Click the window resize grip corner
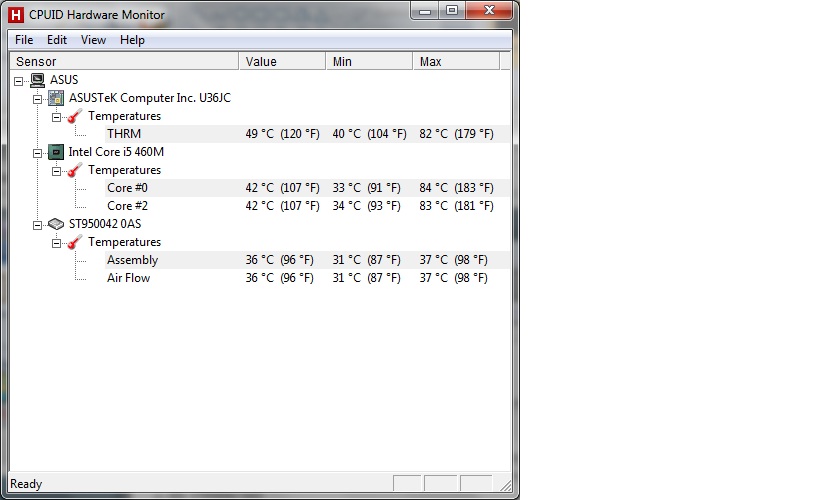819x500 pixels. coord(506,485)
